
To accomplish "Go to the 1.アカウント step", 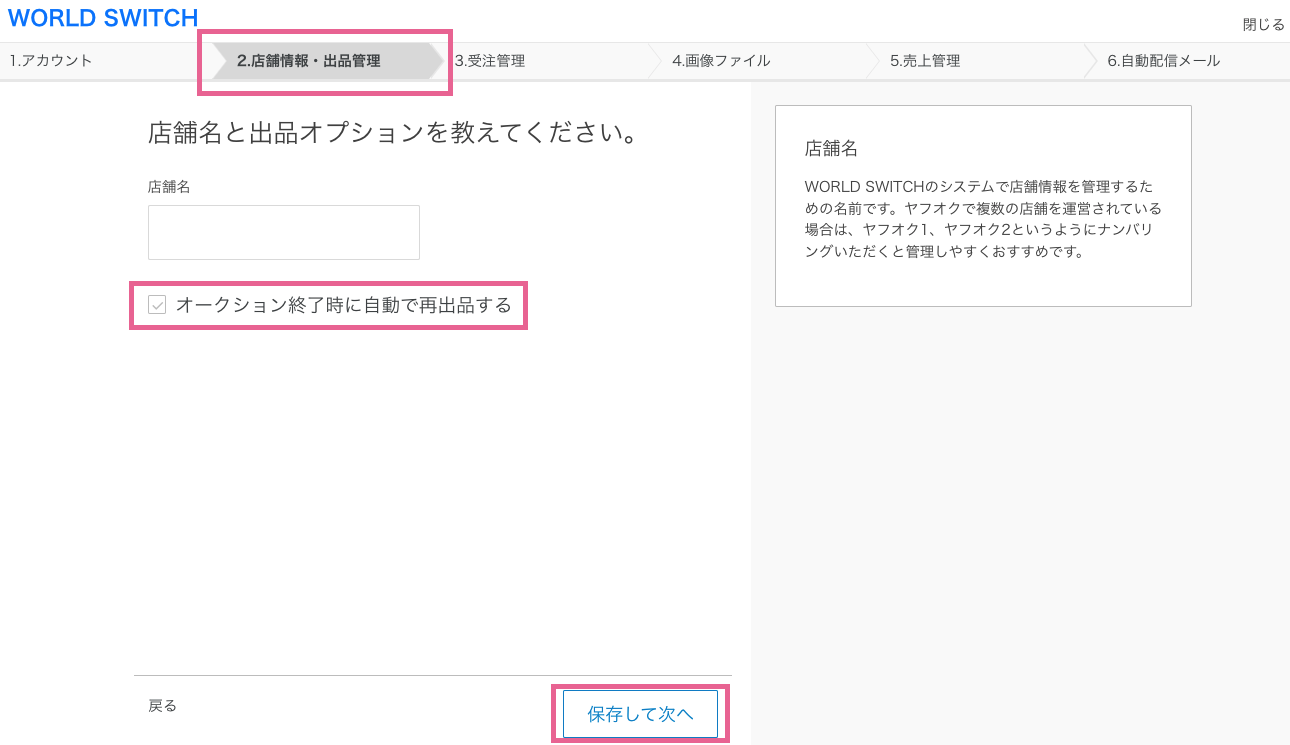I will 52,61.
